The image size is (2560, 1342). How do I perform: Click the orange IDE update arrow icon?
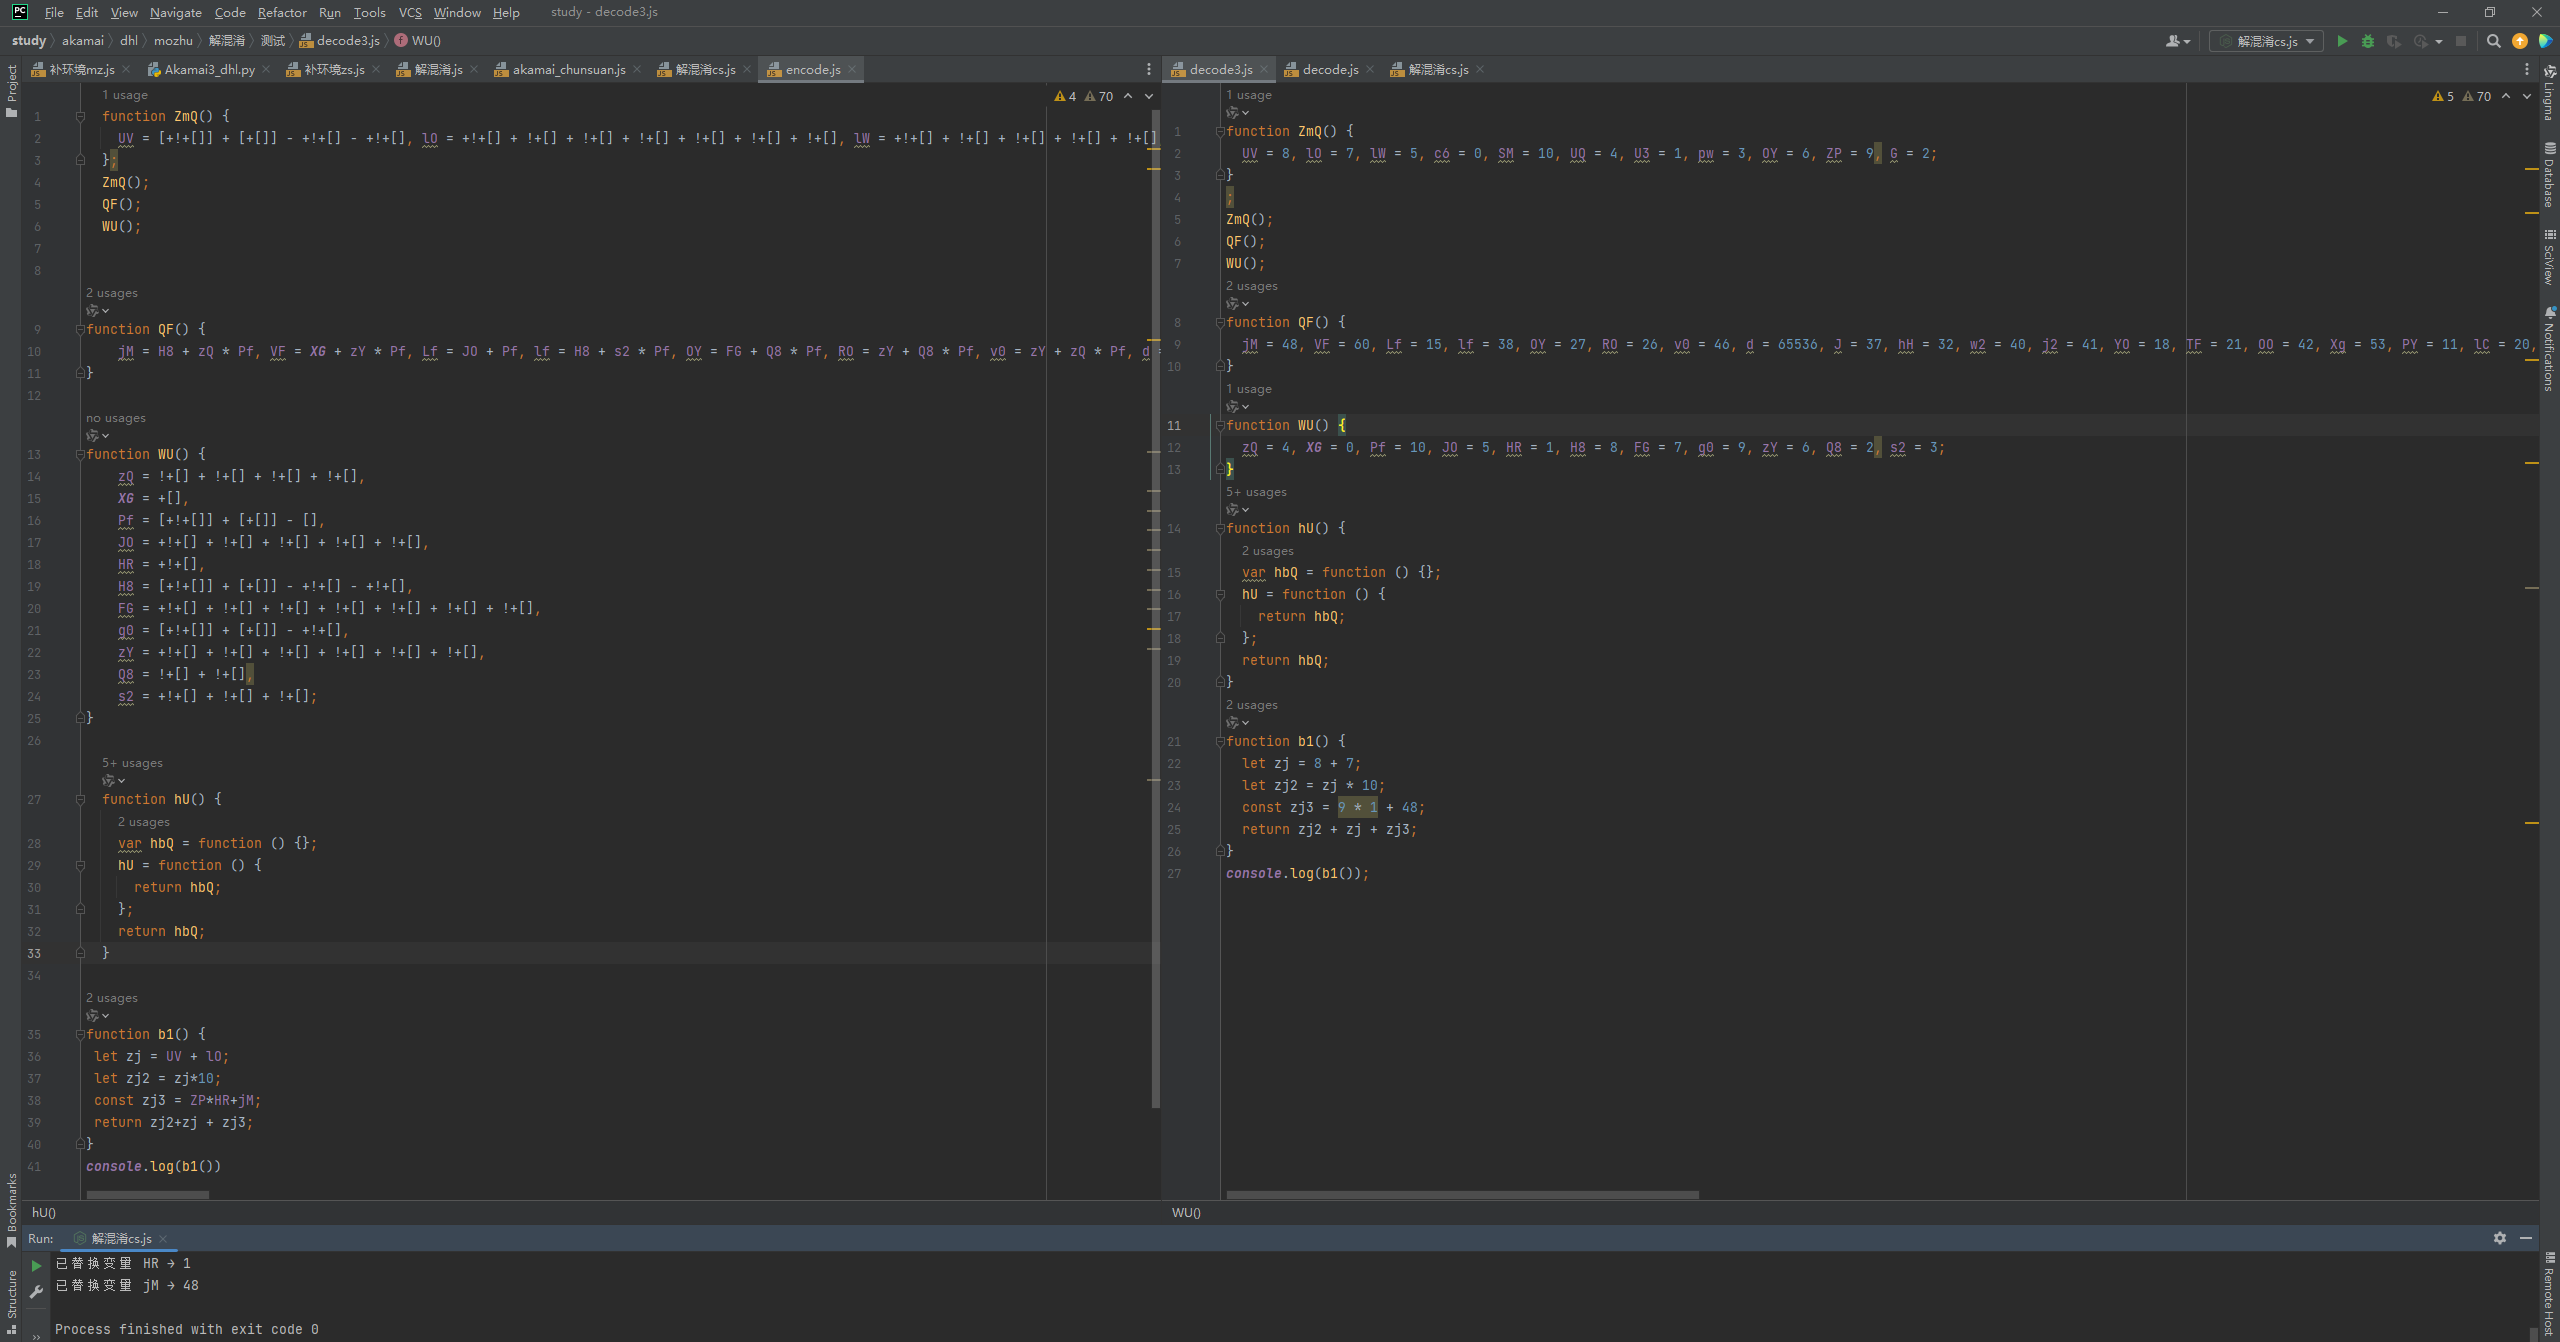click(2519, 41)
